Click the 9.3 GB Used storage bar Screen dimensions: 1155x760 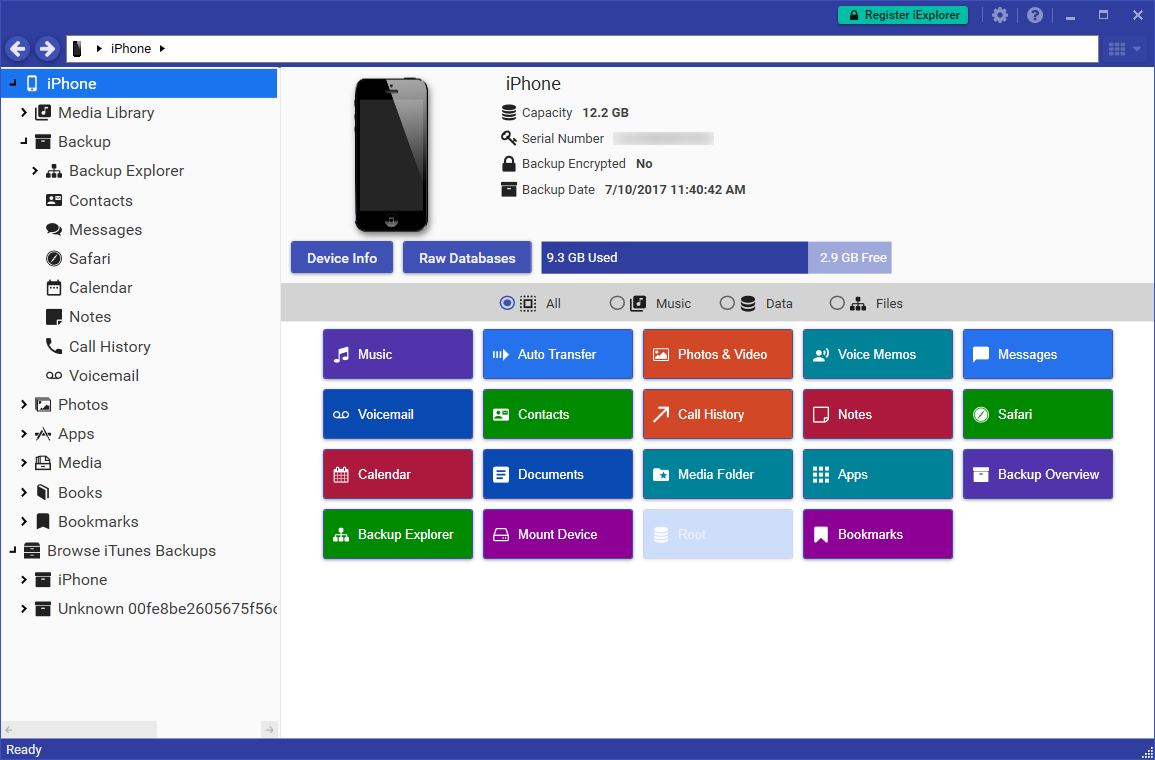pos(675,258)
